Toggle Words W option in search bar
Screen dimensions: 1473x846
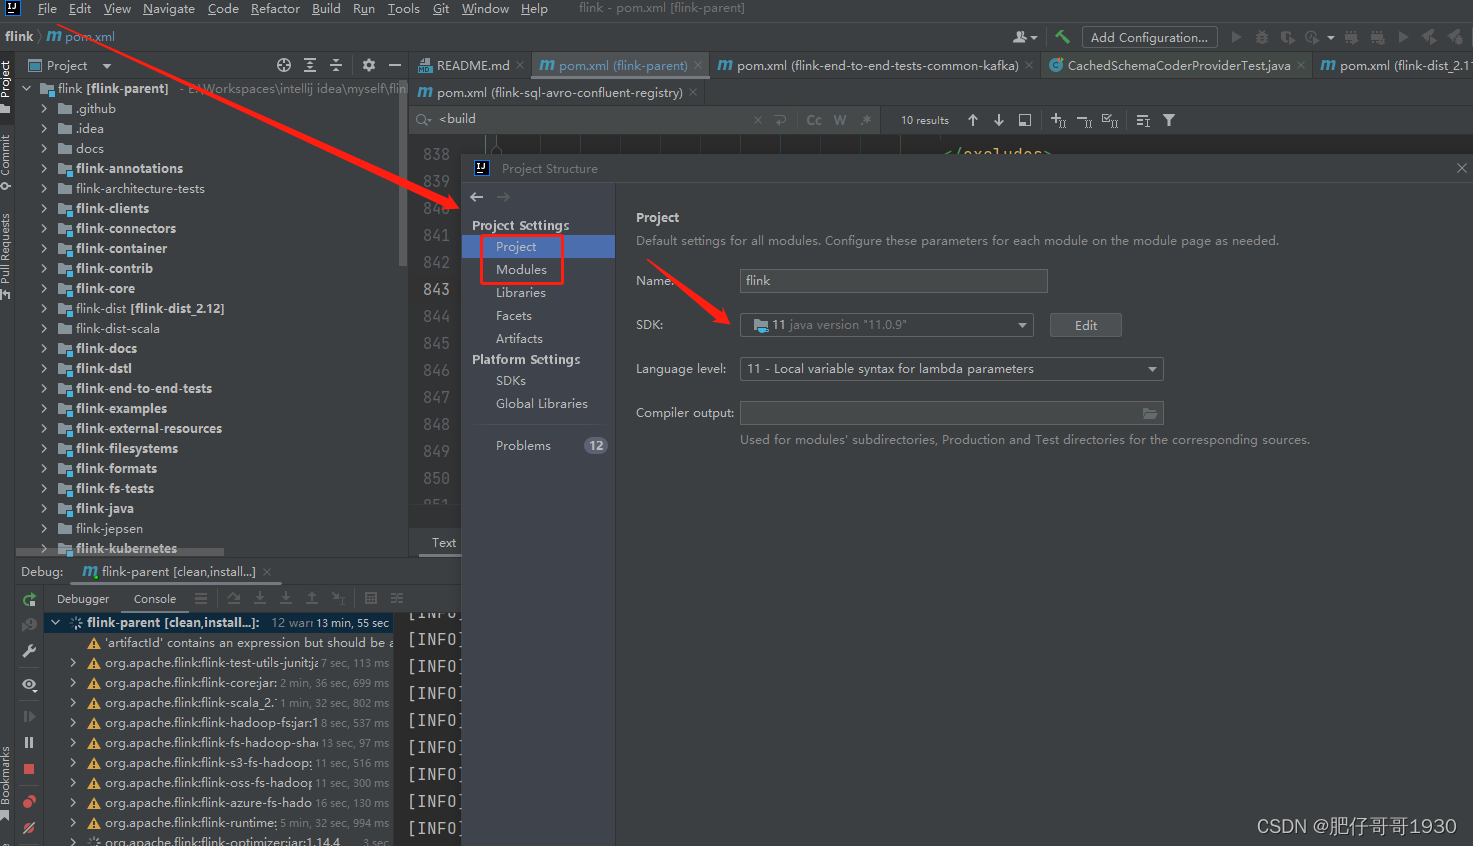(x=840, y=120)
